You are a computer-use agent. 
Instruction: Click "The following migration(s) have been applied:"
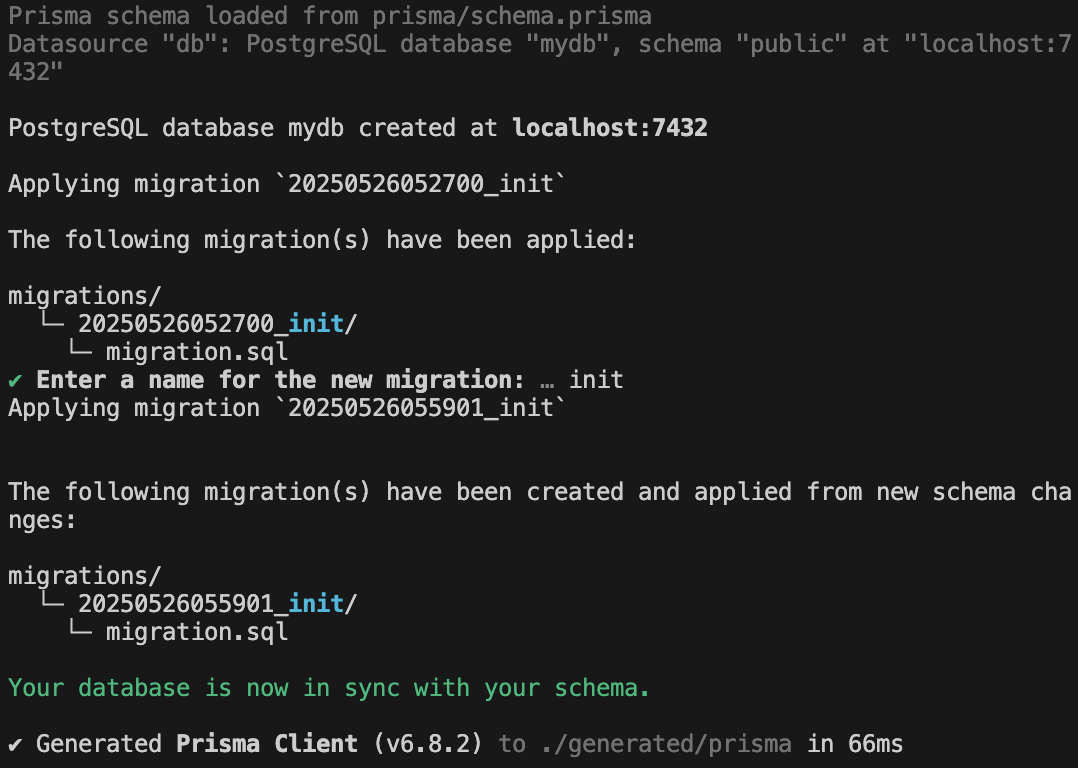(322, 240)
